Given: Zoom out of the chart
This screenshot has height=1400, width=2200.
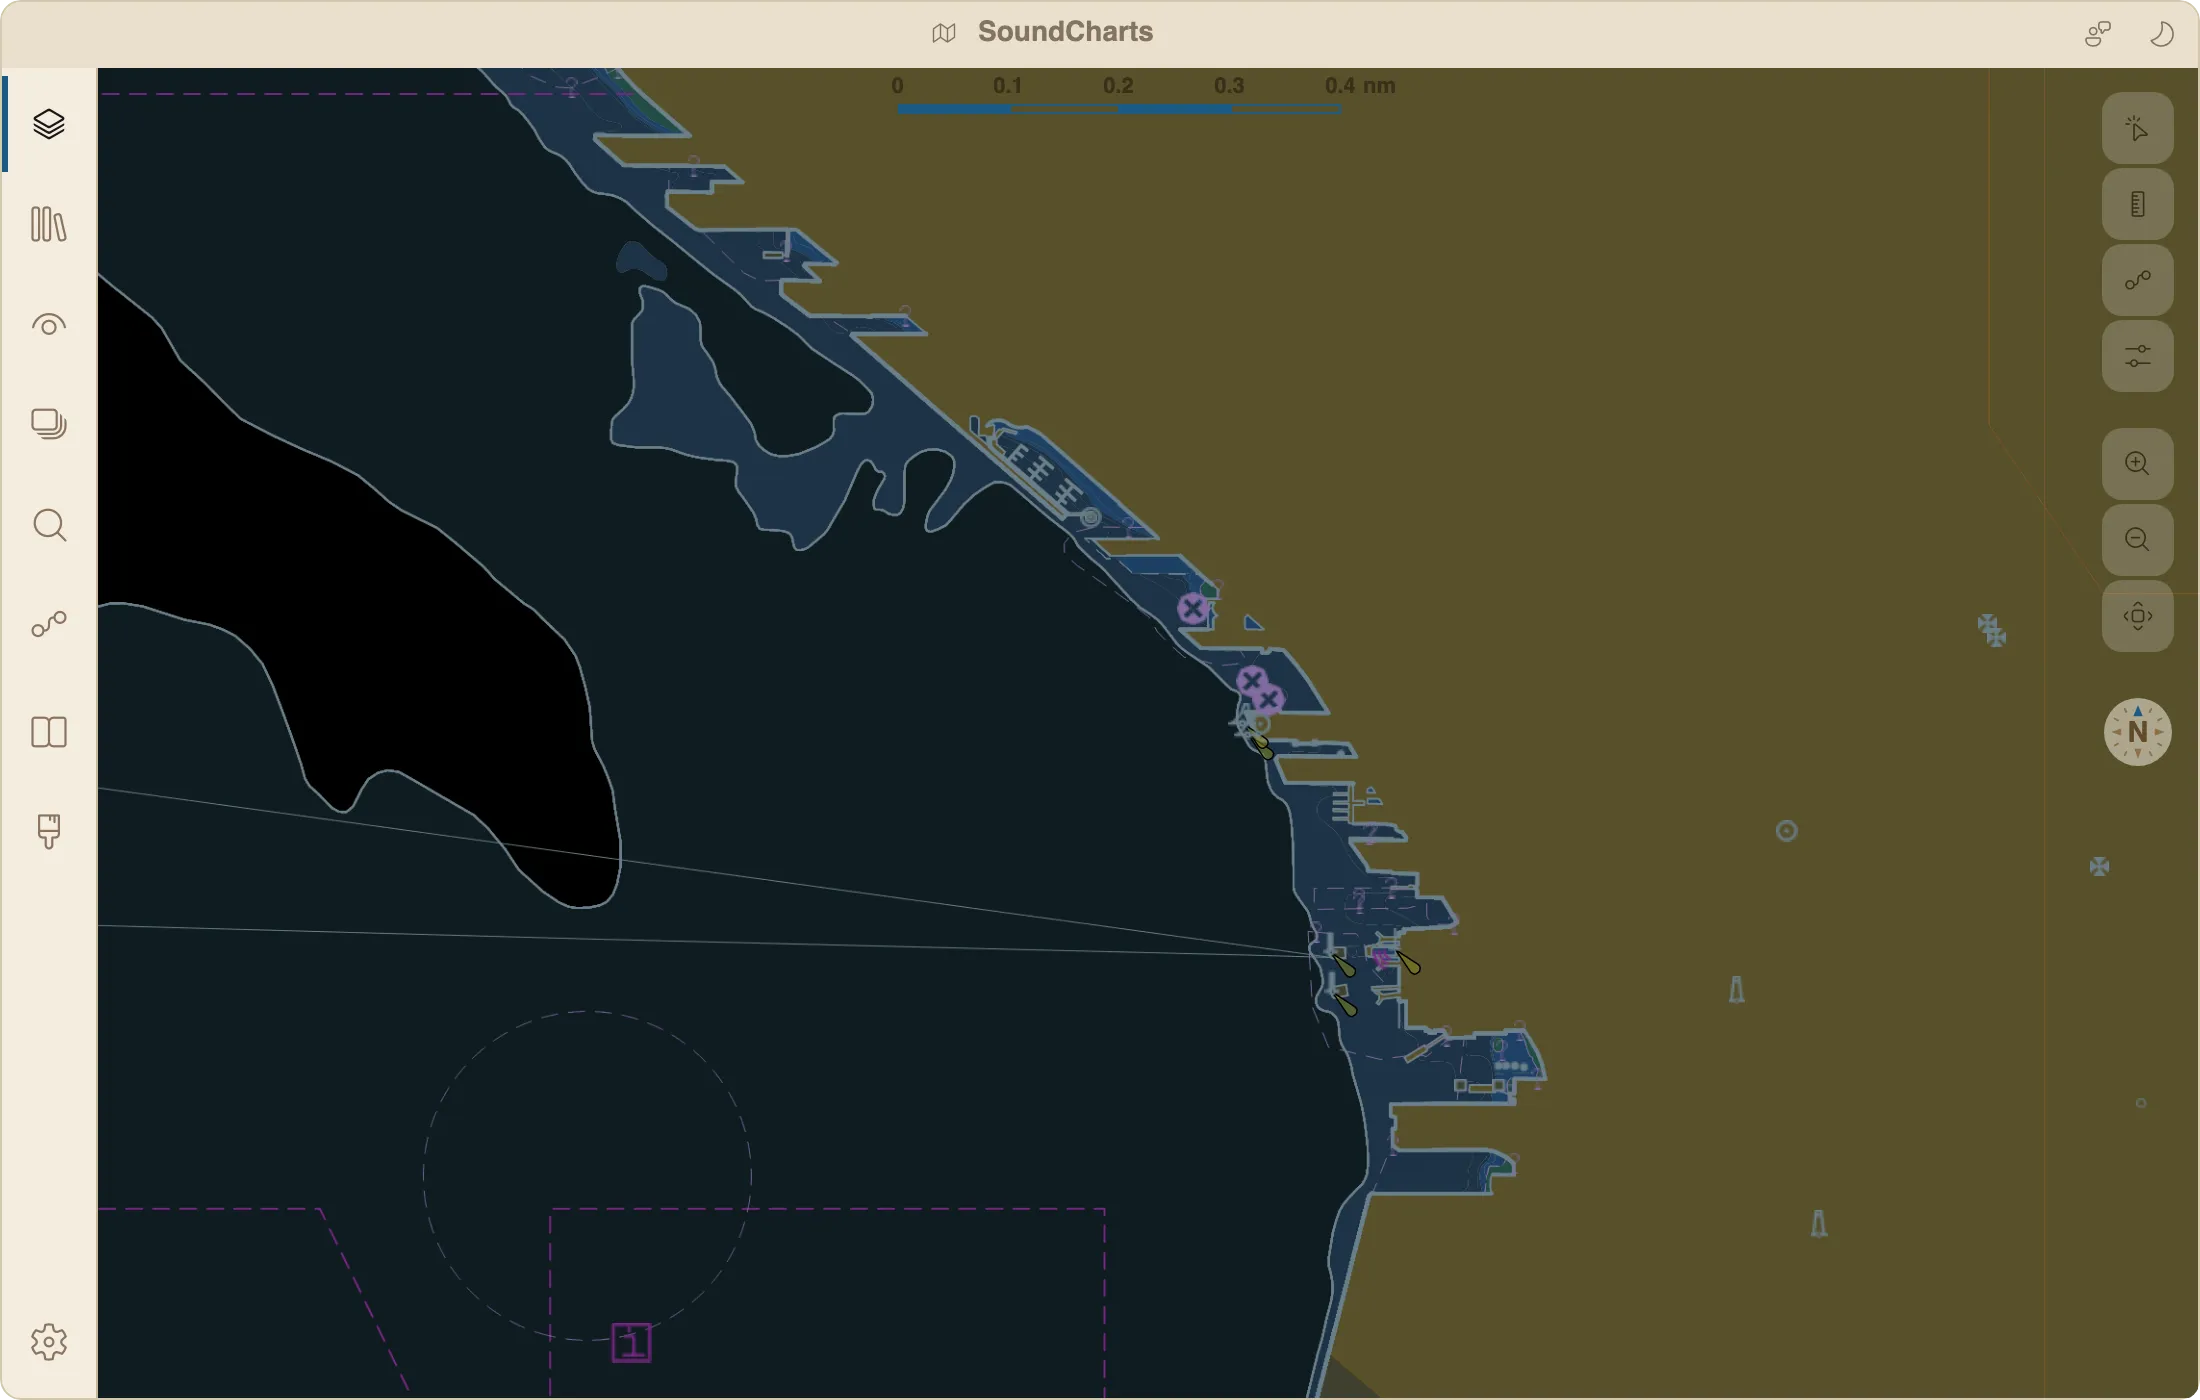Looking at the screenshot, I should (2137, 540).
